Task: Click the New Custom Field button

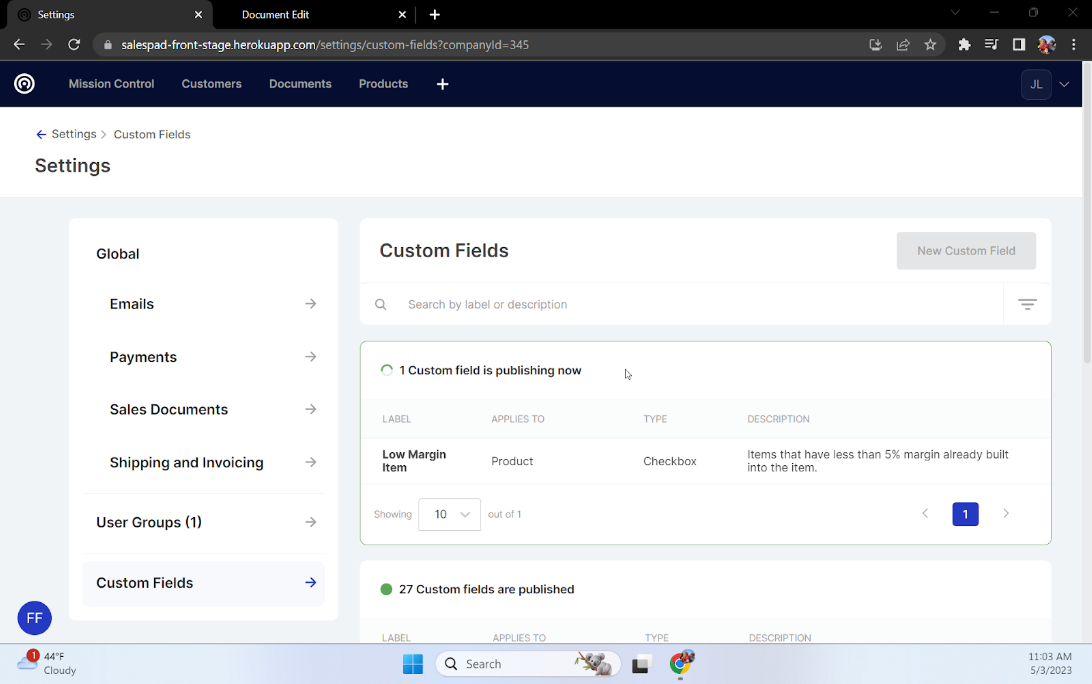Action: (x=965, y=251)
